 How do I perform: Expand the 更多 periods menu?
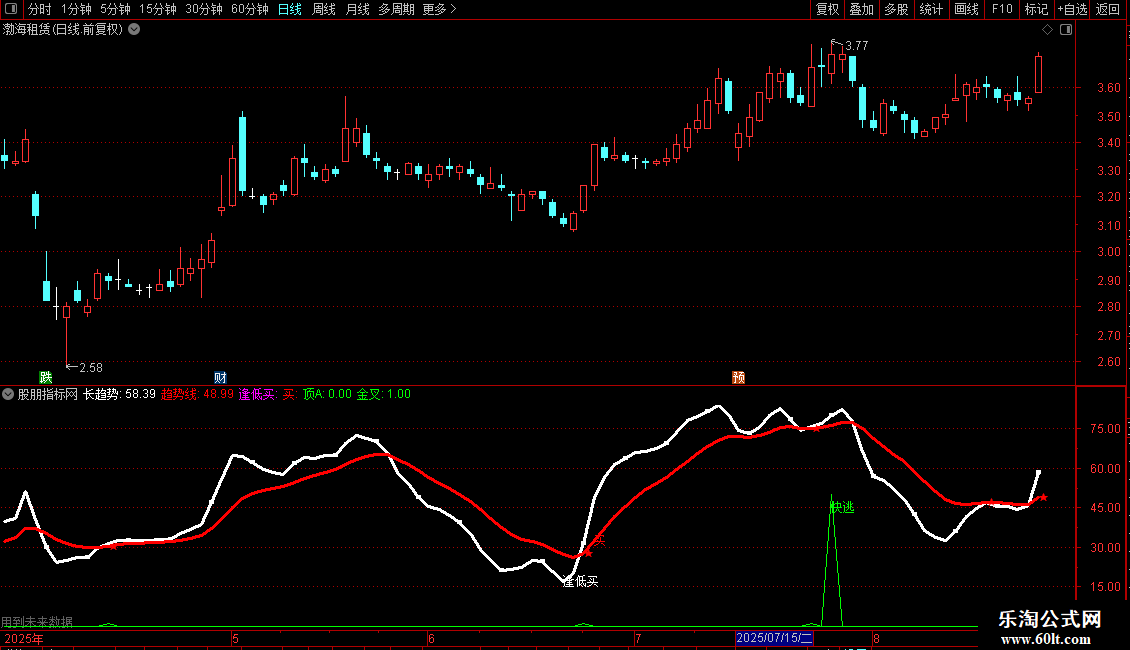[x=440, y=9]
